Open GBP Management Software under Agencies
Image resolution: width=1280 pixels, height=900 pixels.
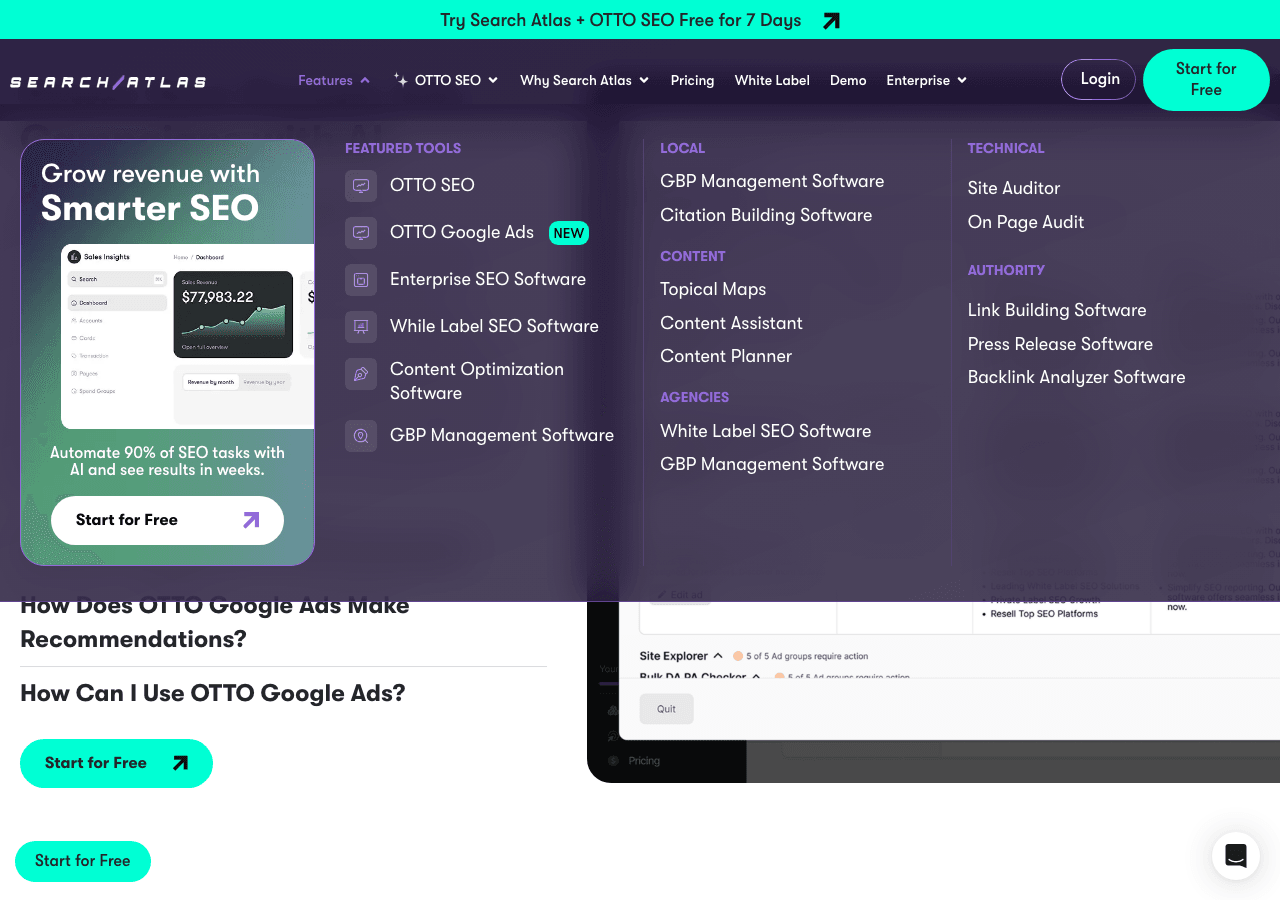[x=772, y=464]
